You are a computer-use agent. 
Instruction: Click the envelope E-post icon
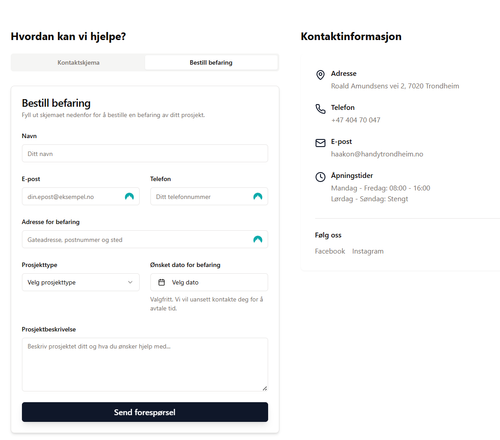pyautogui.click(x=320, y=143)
